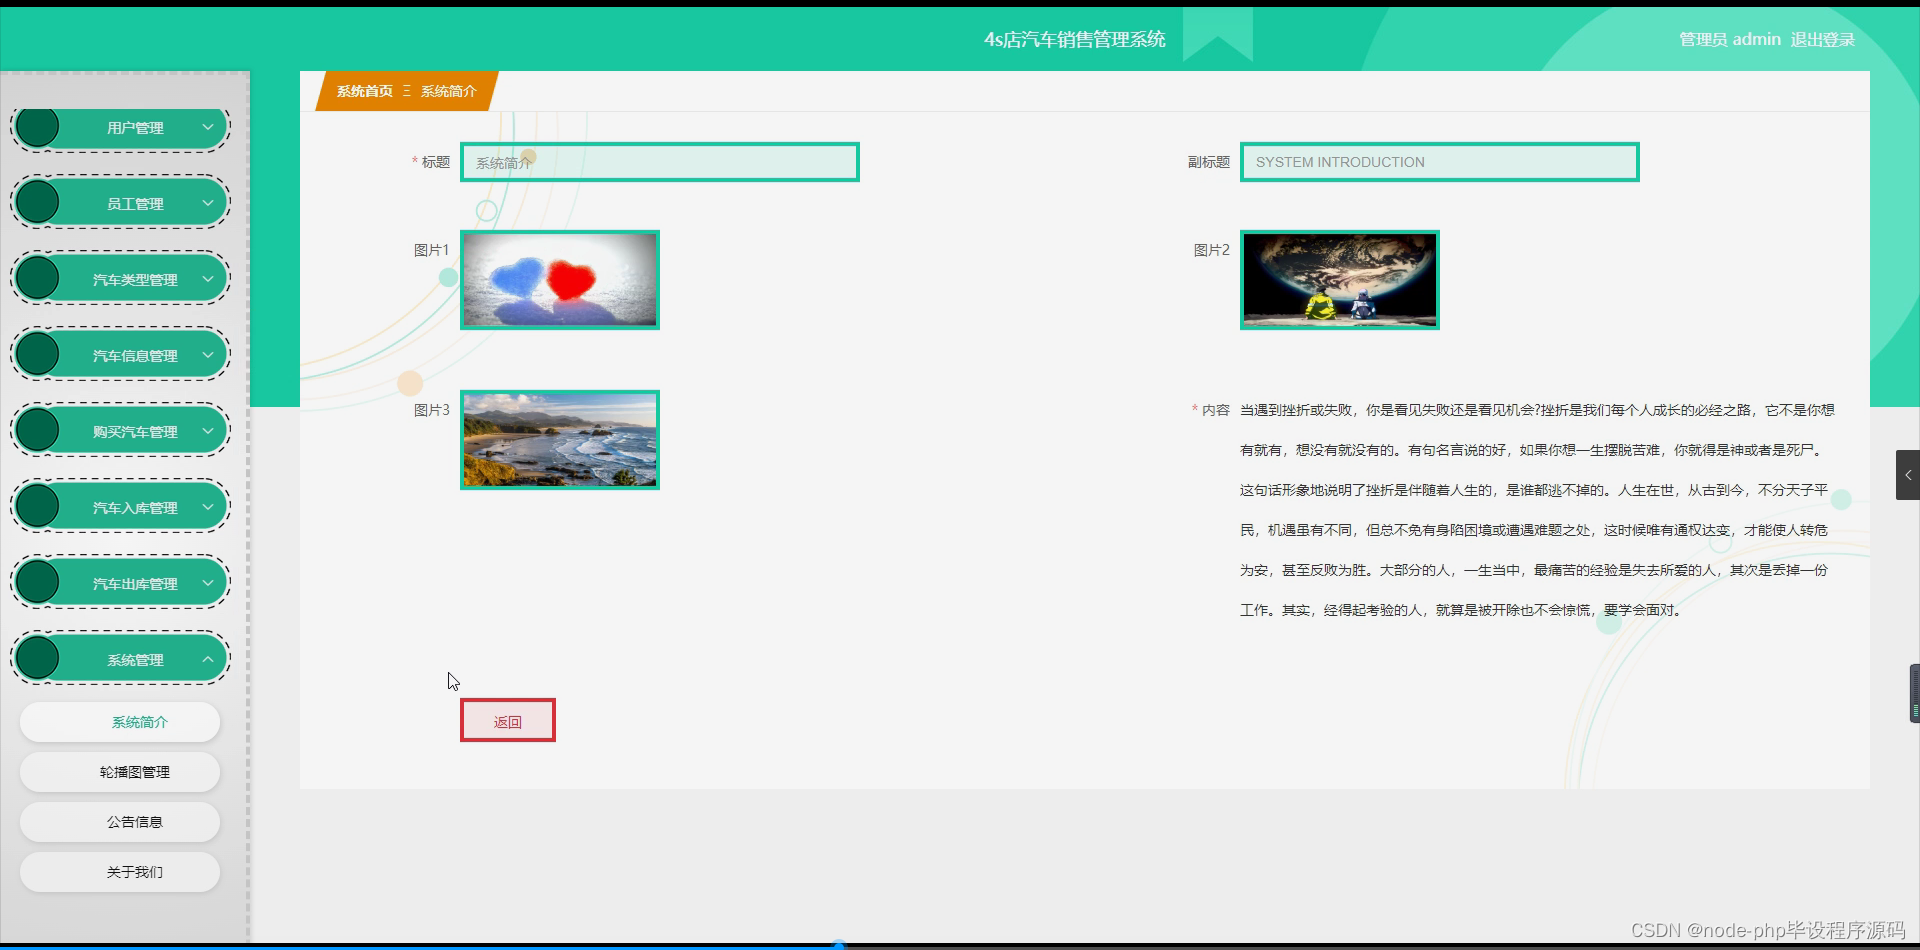
Task: Open the 汽车出库管理 menu
Action: 120,583
